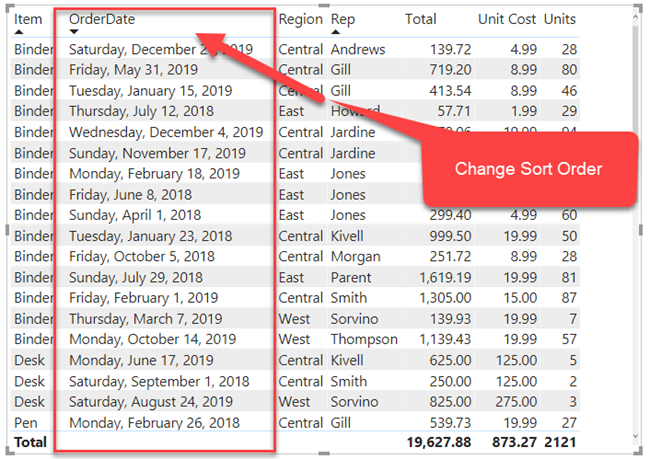Click the scrollbar down arrow
Image resolution: width=650 pixels, height=459 pixels.
(635, 436)
